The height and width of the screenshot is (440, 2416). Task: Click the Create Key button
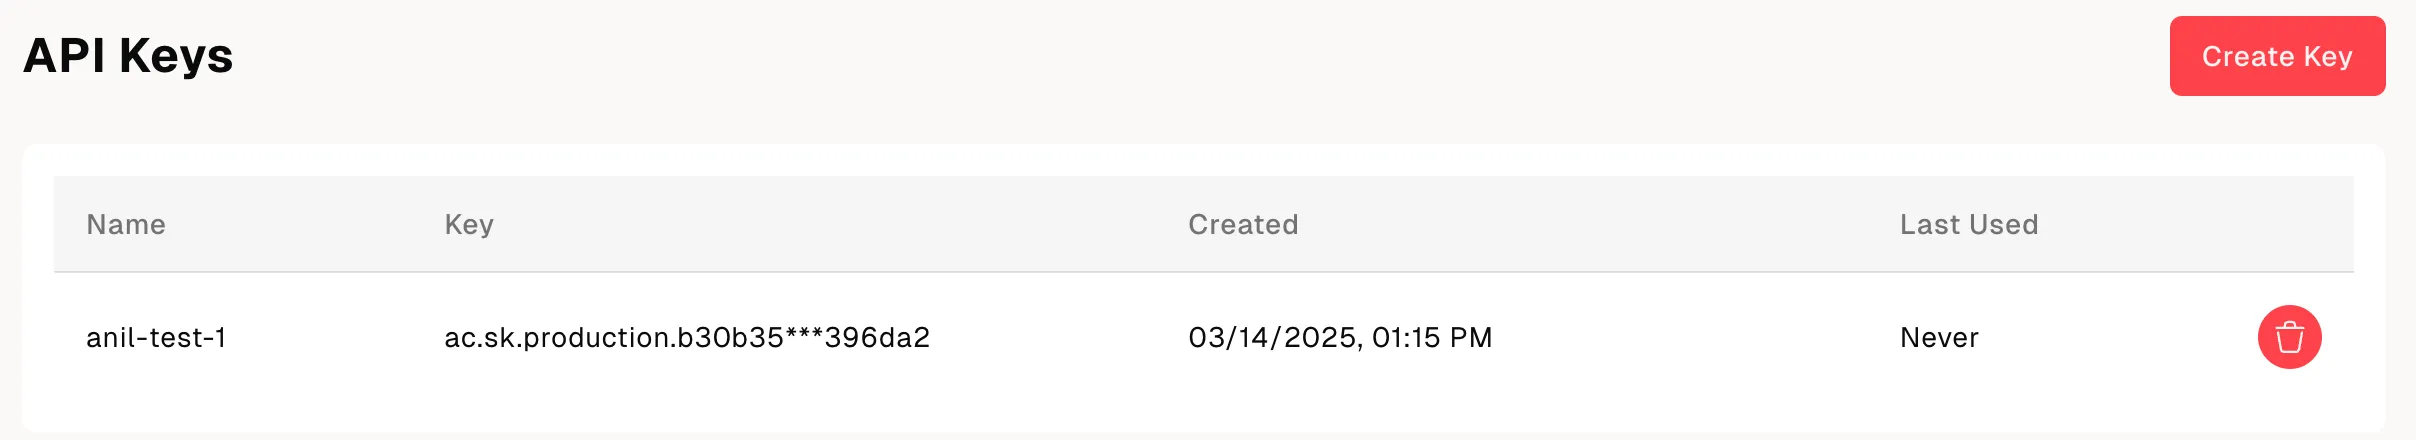(2277, 56)
